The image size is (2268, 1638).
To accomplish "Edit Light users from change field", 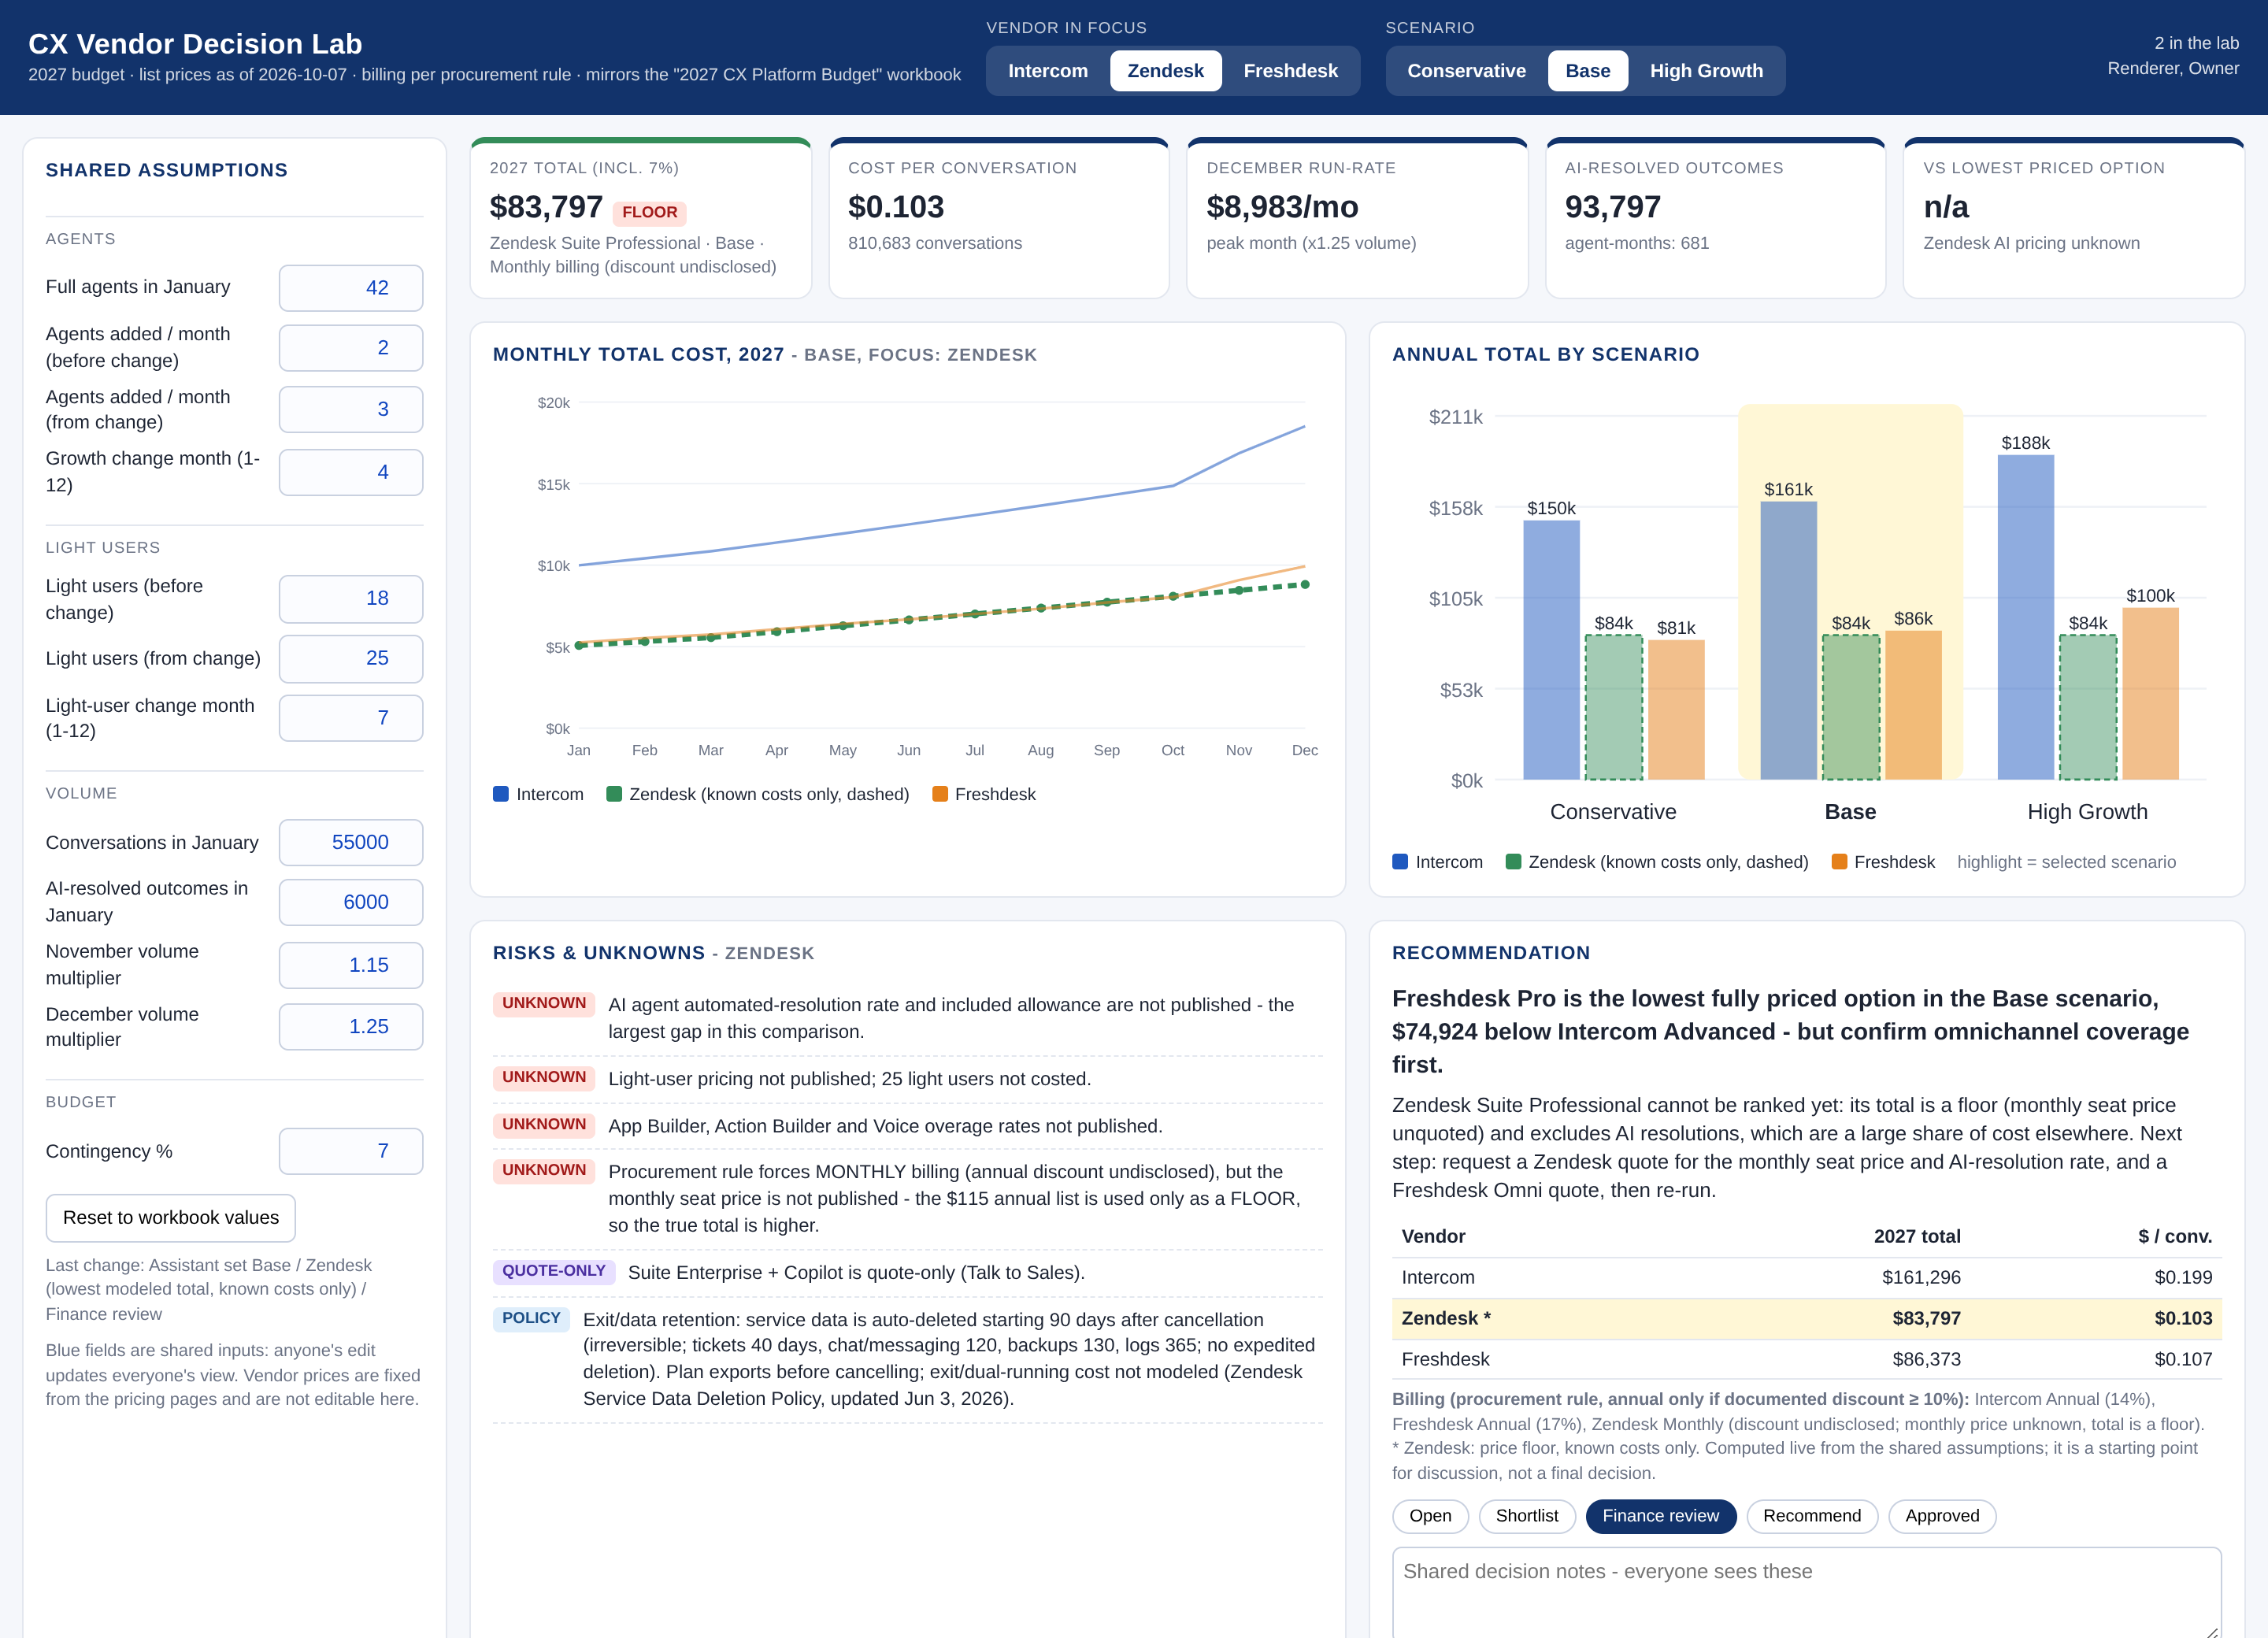I will [351, 659].
